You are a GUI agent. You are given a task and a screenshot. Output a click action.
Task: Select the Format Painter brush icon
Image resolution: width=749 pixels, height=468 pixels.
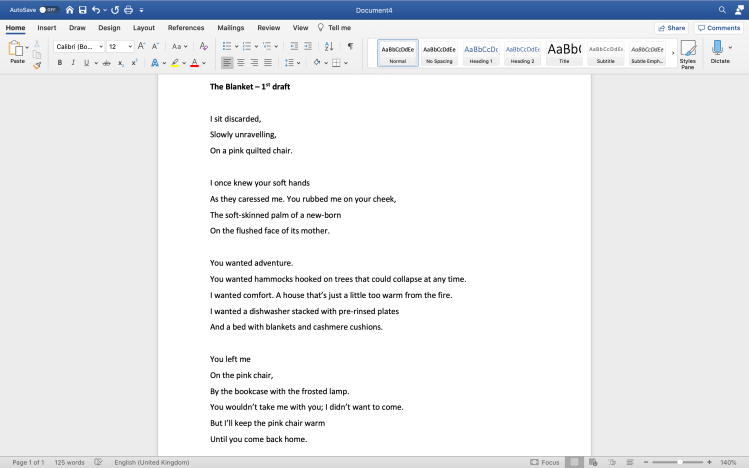point(37,65)
